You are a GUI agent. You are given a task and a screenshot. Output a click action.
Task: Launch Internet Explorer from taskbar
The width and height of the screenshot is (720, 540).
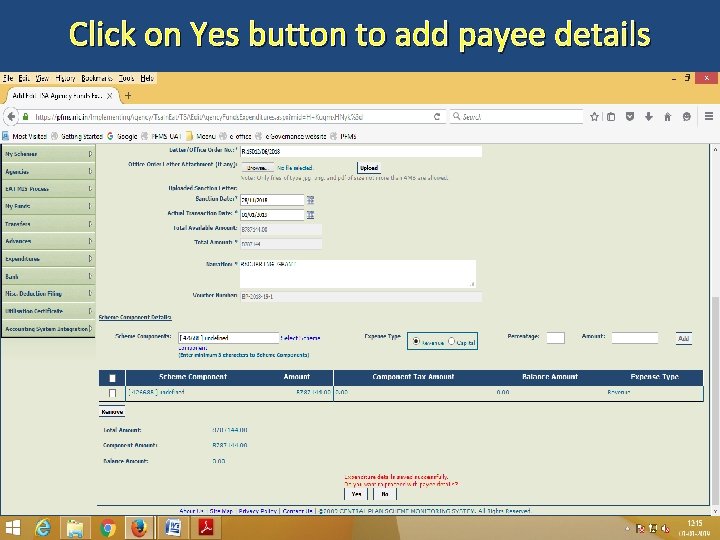pos(43,528)
